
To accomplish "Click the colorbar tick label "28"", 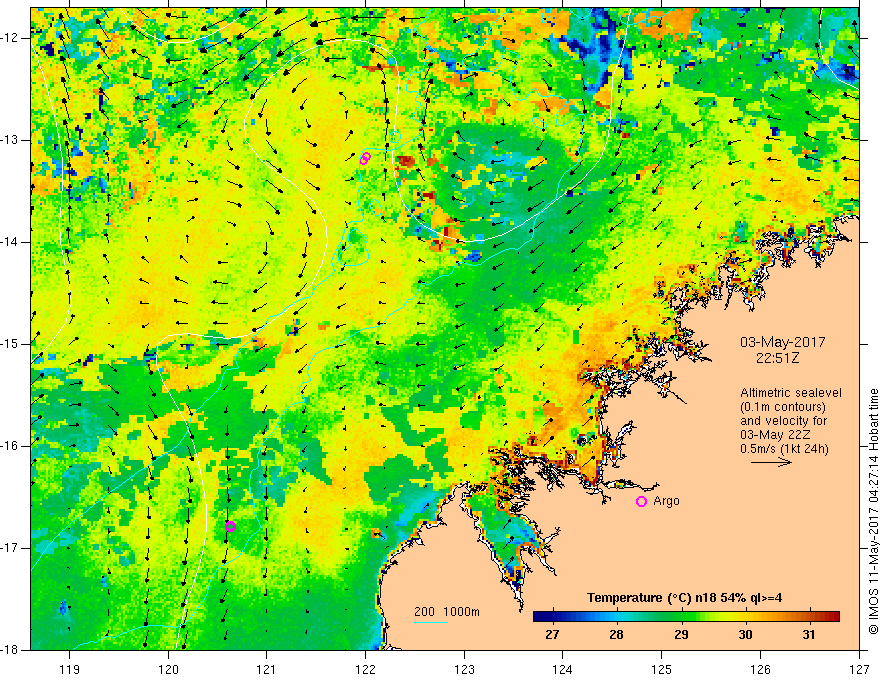I will 616,635.
